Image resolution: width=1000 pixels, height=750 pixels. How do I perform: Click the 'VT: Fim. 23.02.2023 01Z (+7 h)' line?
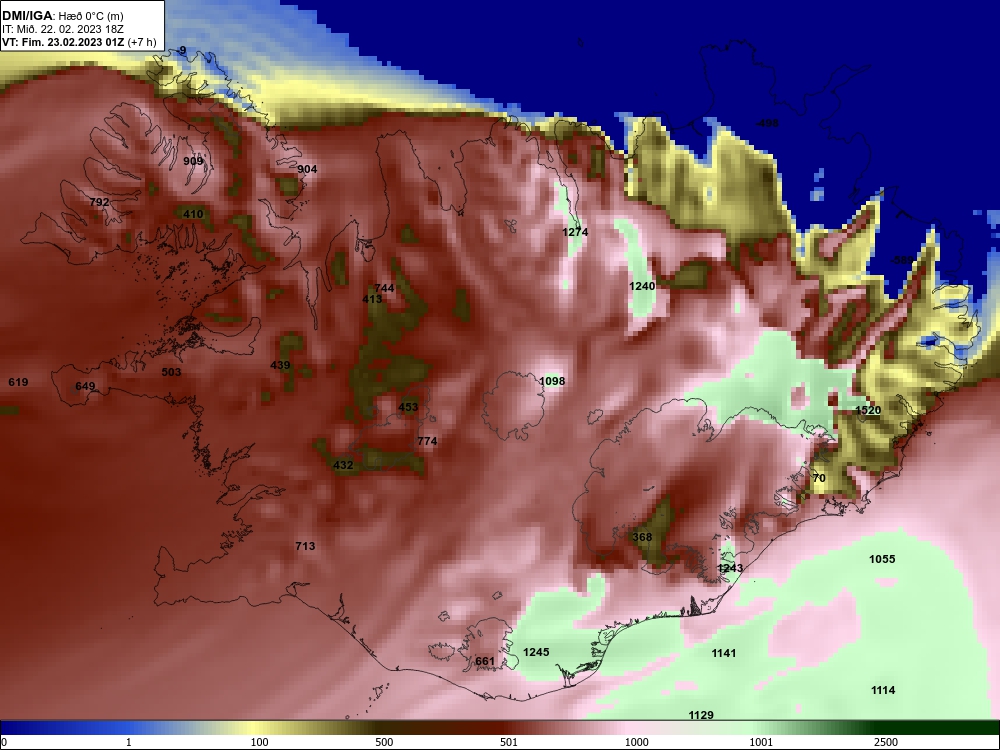pos(79,42)
